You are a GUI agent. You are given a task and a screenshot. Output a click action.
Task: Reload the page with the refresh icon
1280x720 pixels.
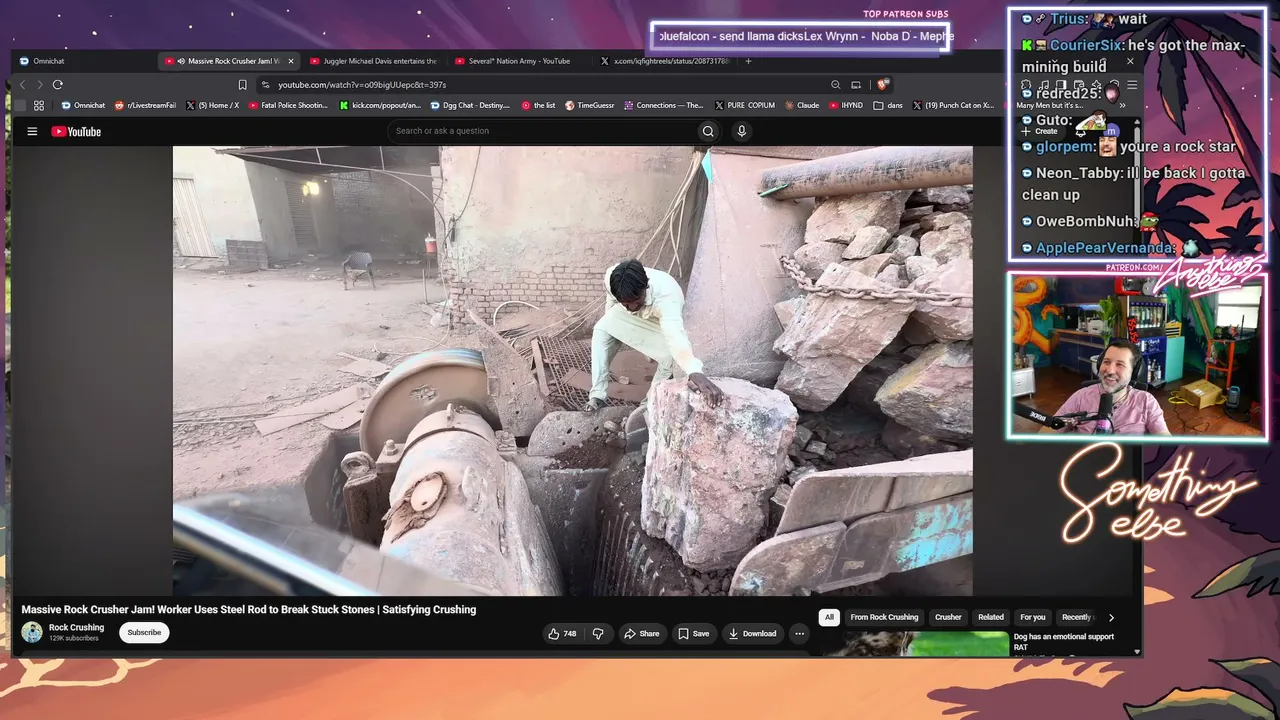point(58,85)
